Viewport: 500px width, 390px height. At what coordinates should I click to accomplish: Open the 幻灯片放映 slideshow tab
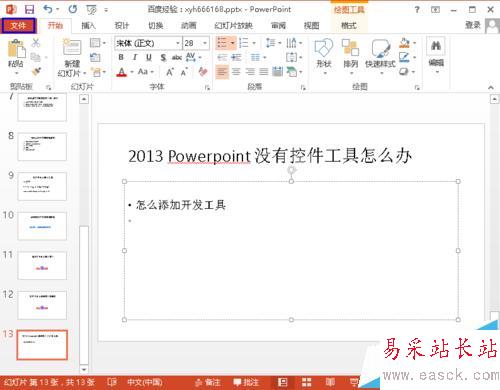[x=233, y=25]
